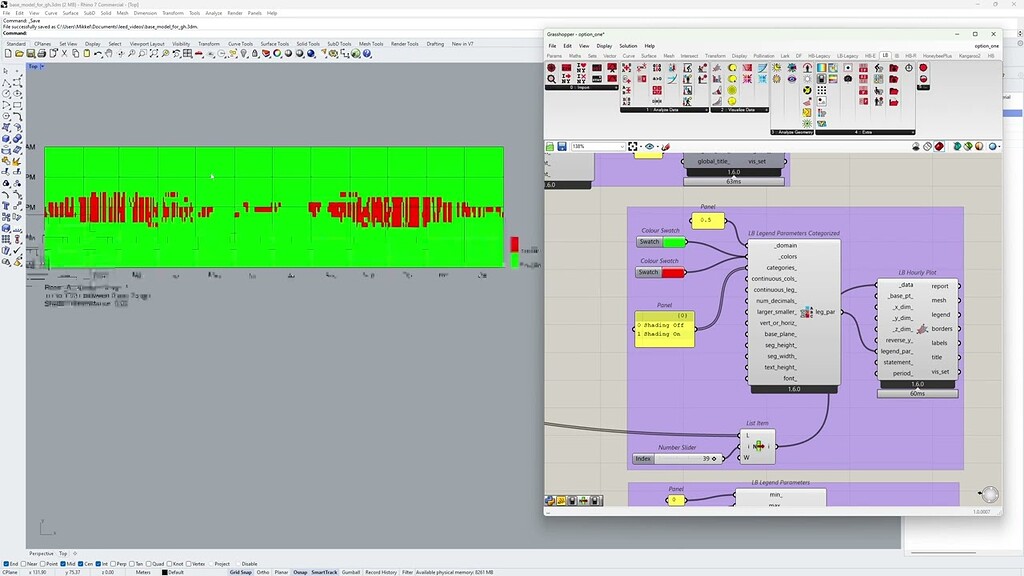Click the List Item component icon
This screenshot has height=576, width=1024.
(759, 446)
